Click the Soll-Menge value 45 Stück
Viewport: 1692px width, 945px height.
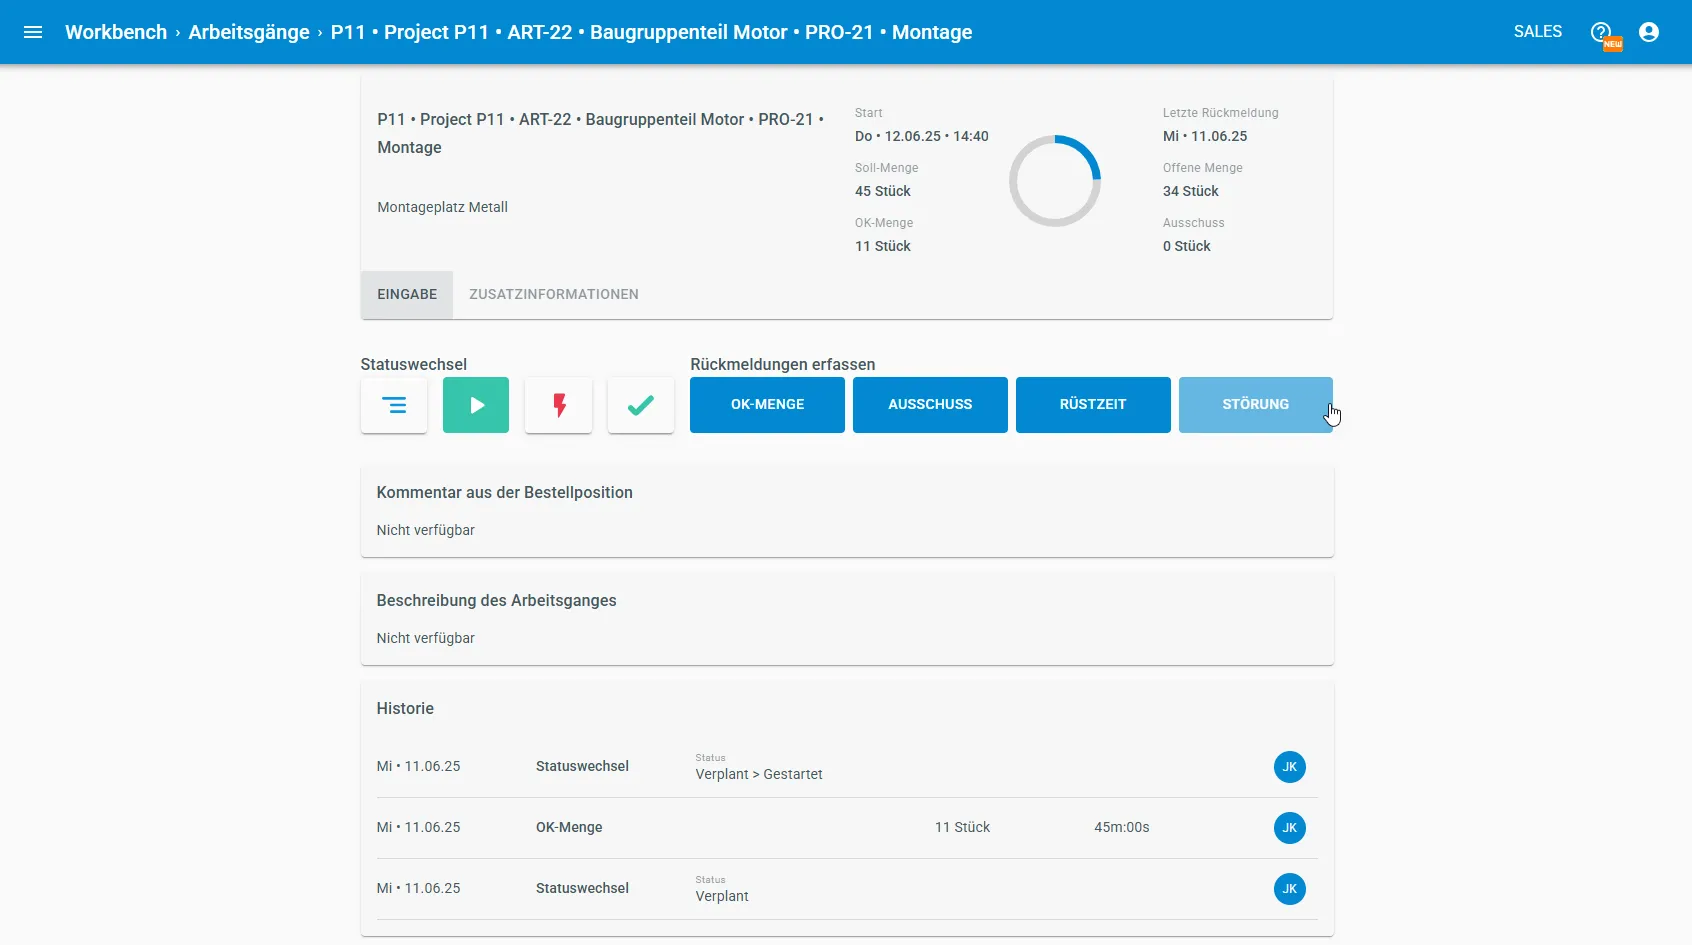(x=883, y=191)
